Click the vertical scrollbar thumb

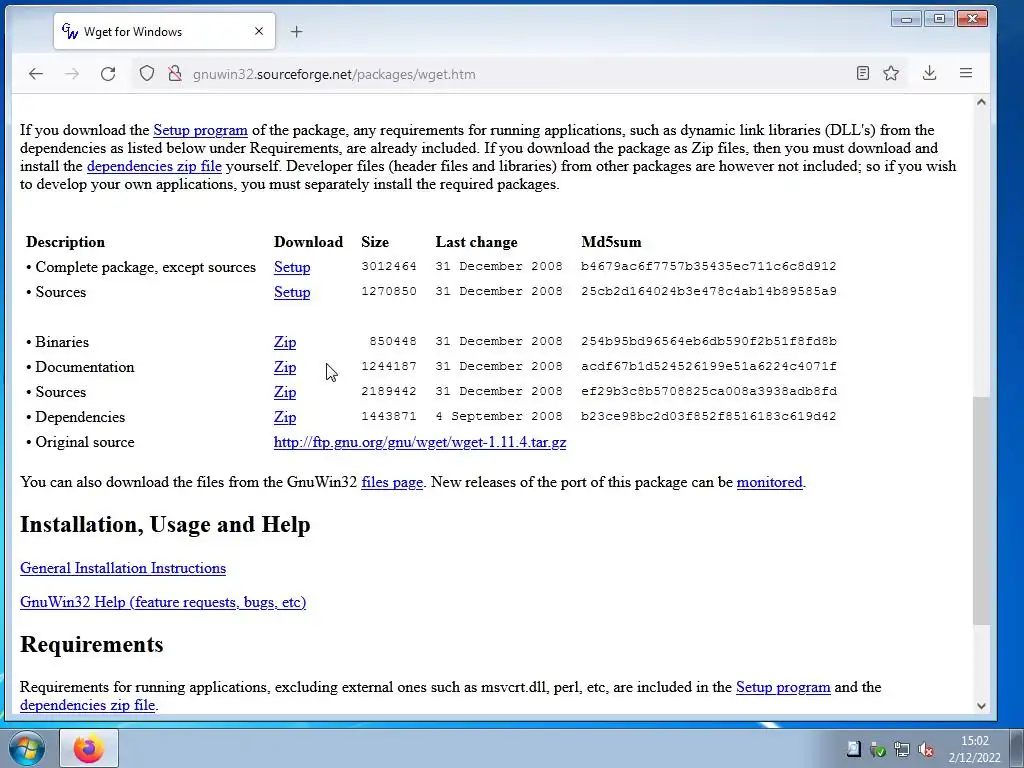(981, 509)
